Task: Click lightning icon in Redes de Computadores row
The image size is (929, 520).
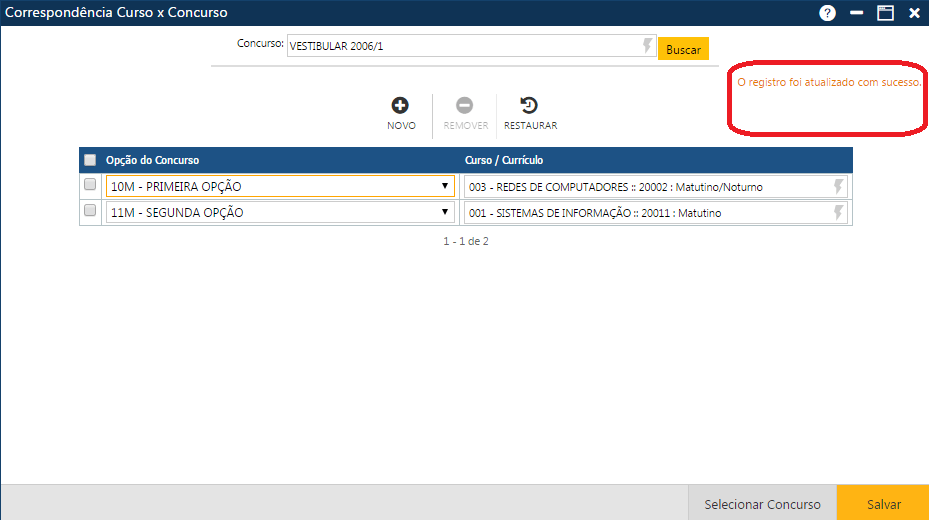Action: point(838,186)
